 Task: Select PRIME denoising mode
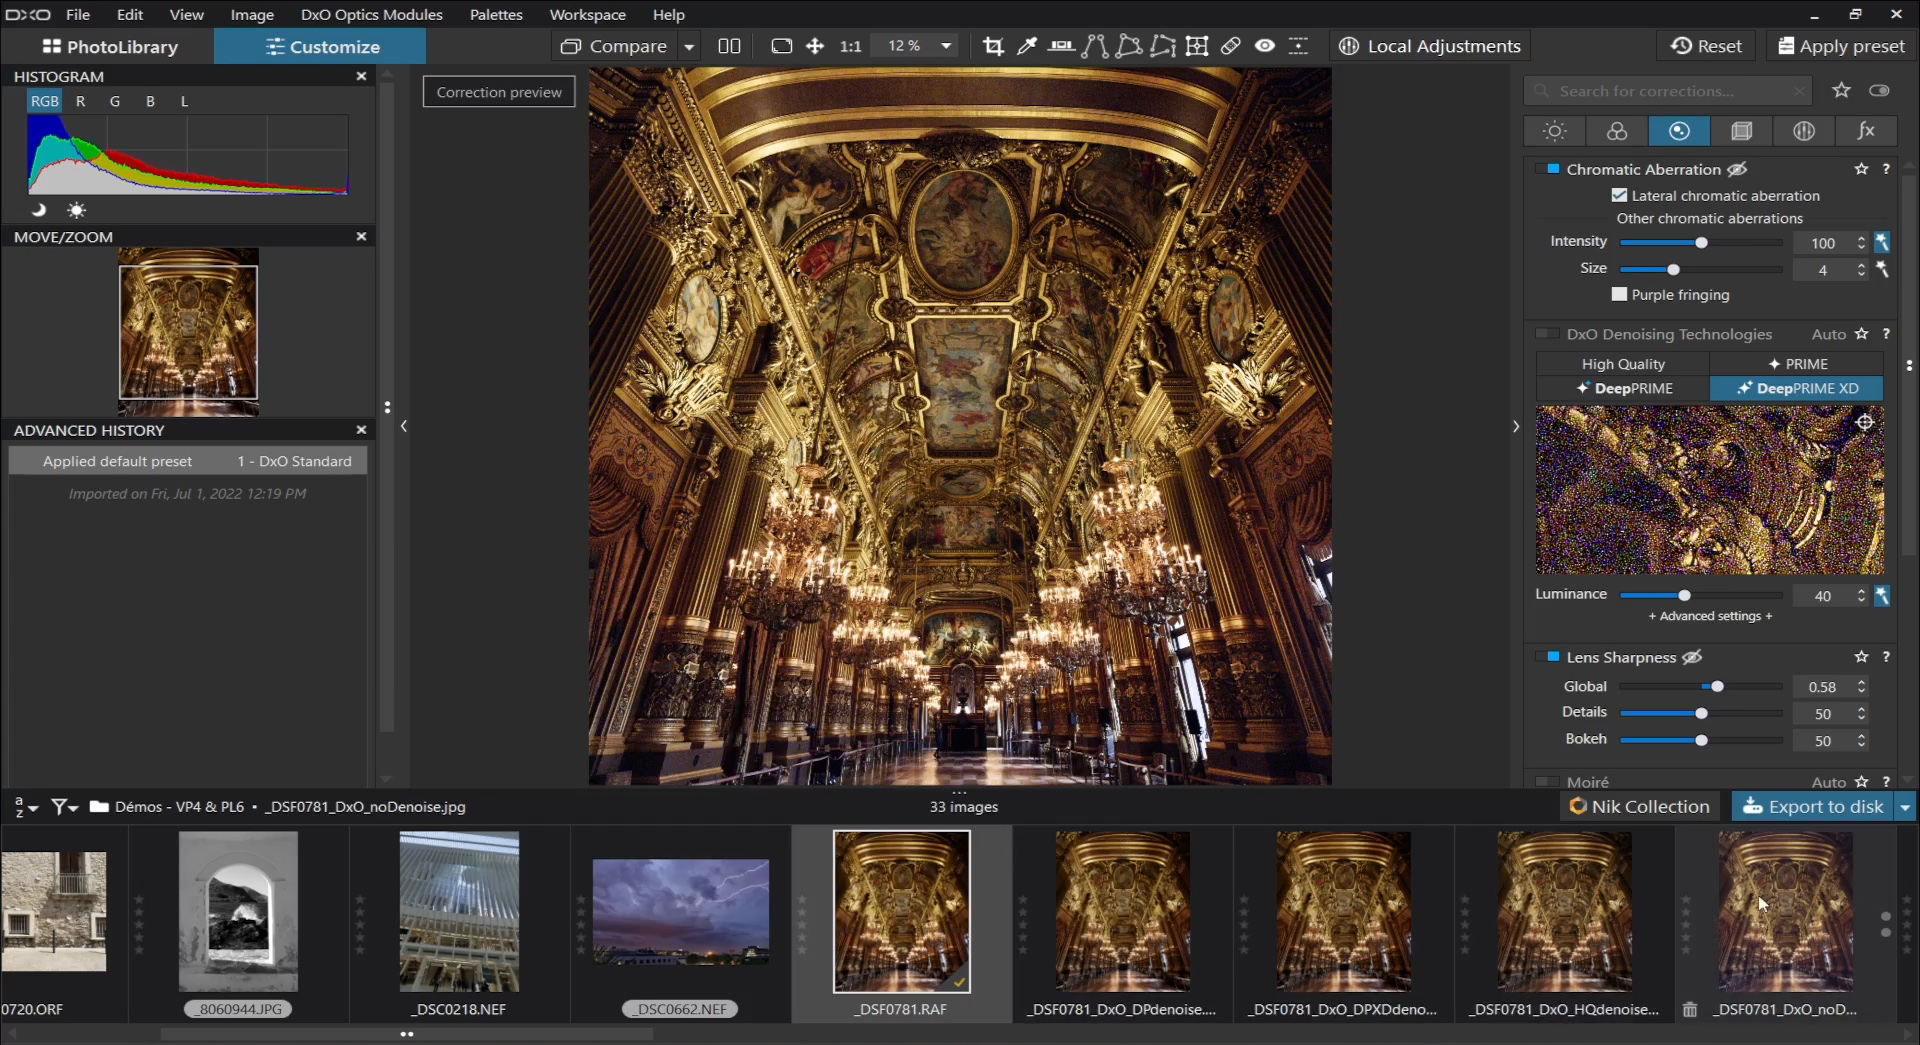coord(1797,364)
